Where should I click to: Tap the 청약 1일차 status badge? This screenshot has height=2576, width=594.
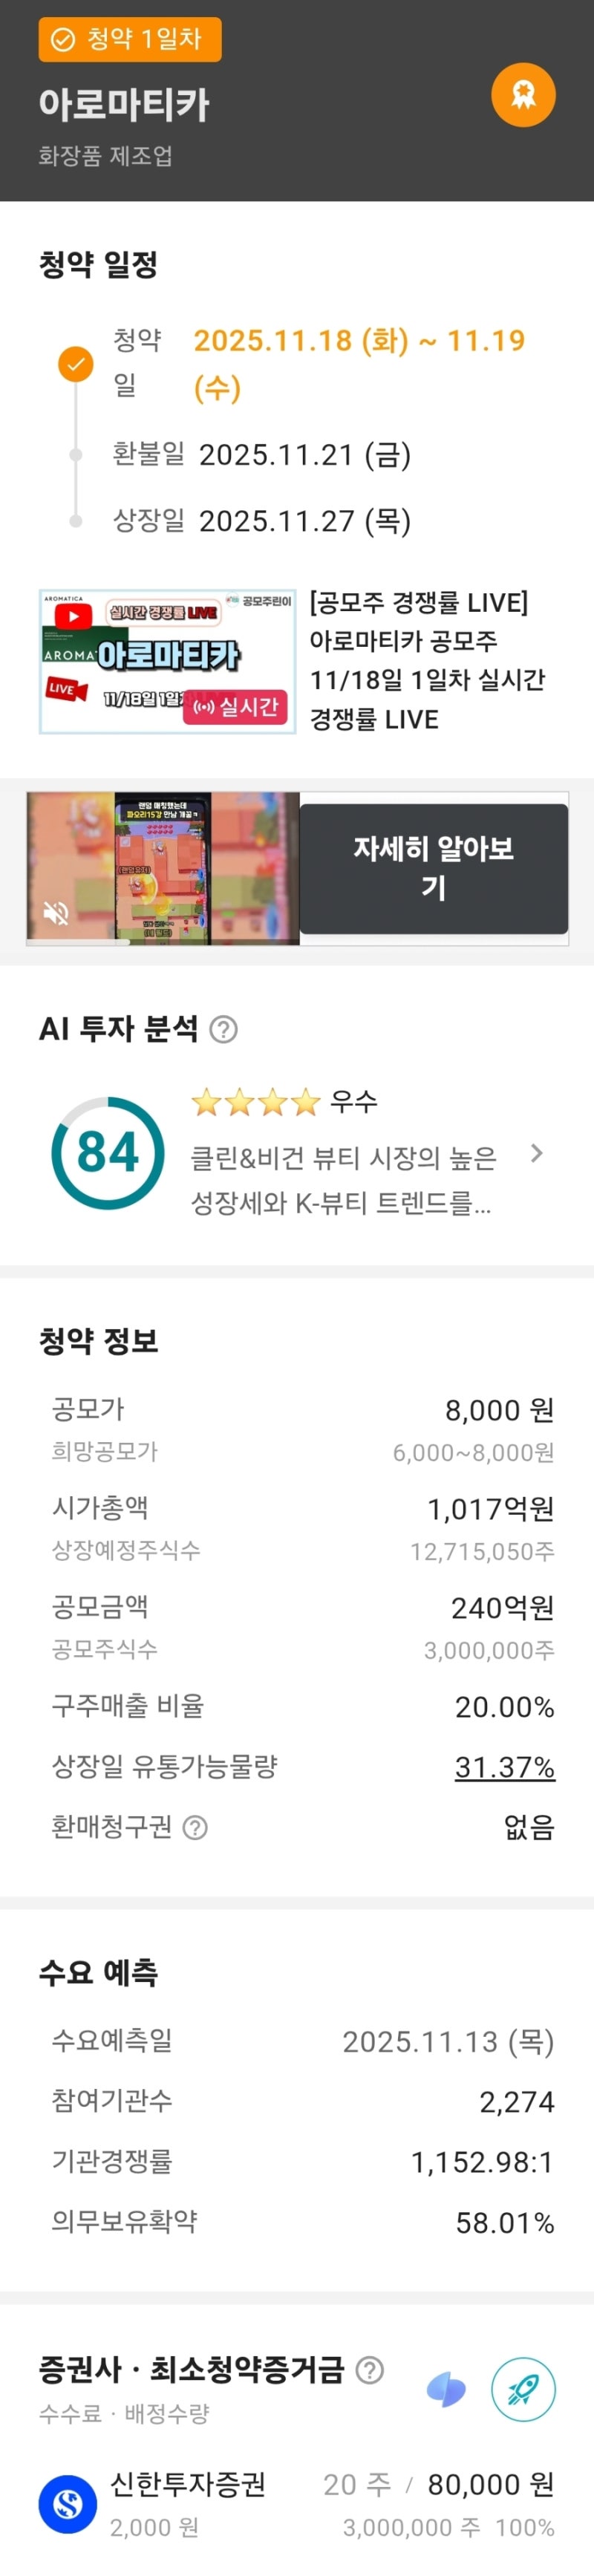(130, 39)
